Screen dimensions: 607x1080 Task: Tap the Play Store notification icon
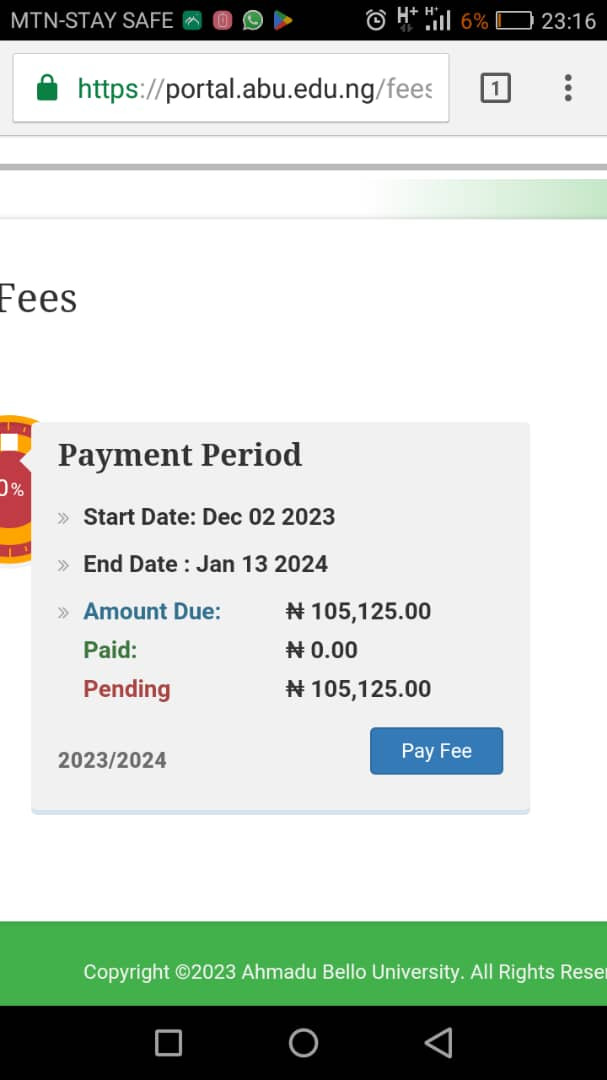283,20
